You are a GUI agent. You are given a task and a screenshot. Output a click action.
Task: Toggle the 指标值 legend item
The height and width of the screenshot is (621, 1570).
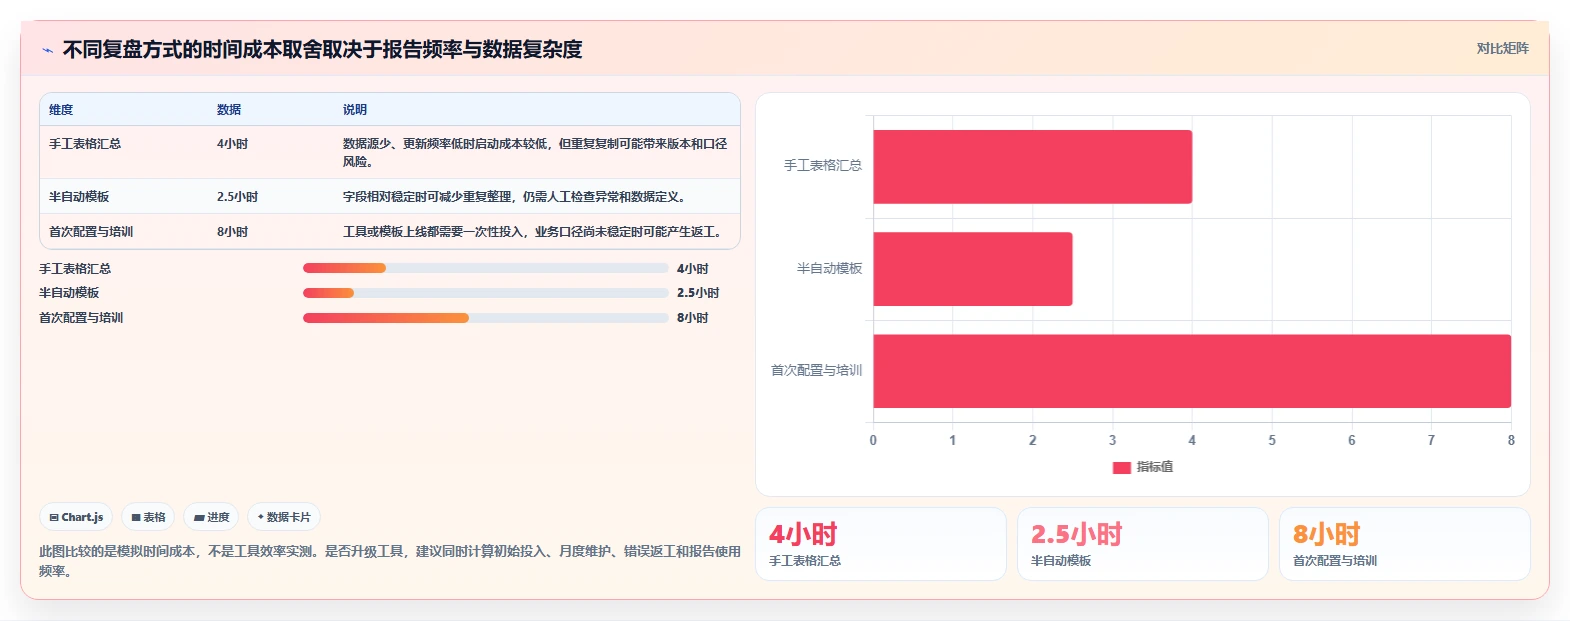pos(1143,467)
